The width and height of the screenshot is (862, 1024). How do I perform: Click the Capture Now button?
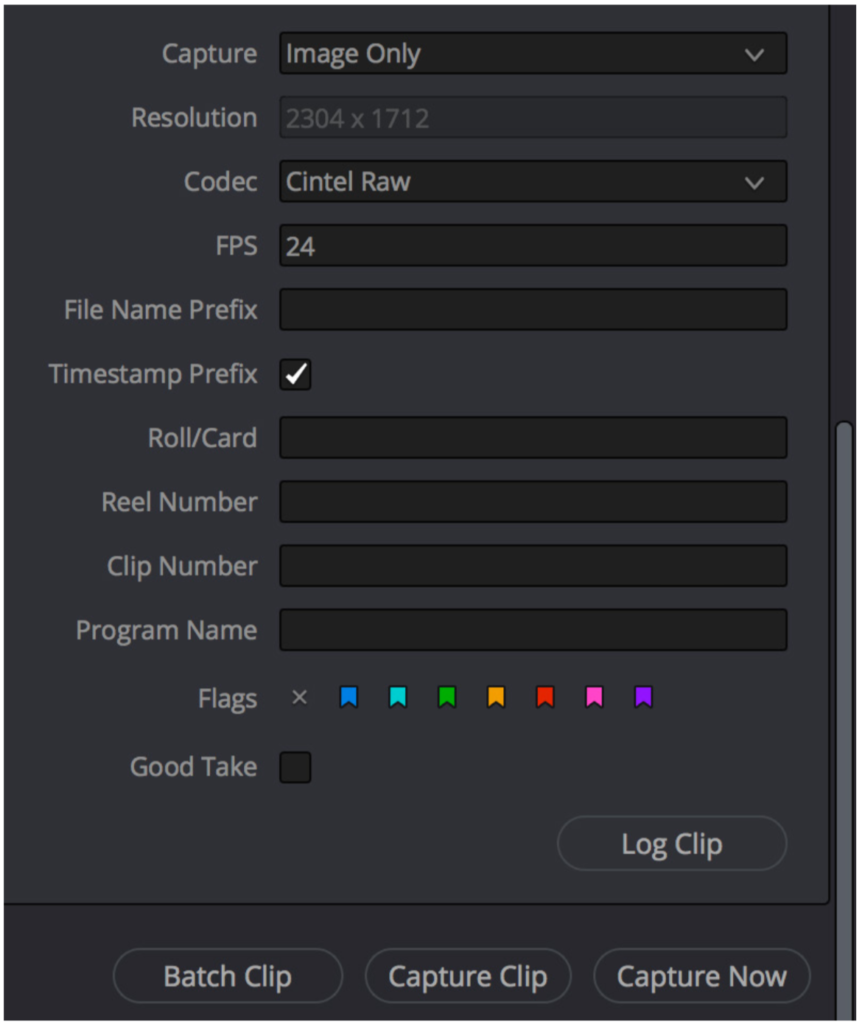point(702,976)
